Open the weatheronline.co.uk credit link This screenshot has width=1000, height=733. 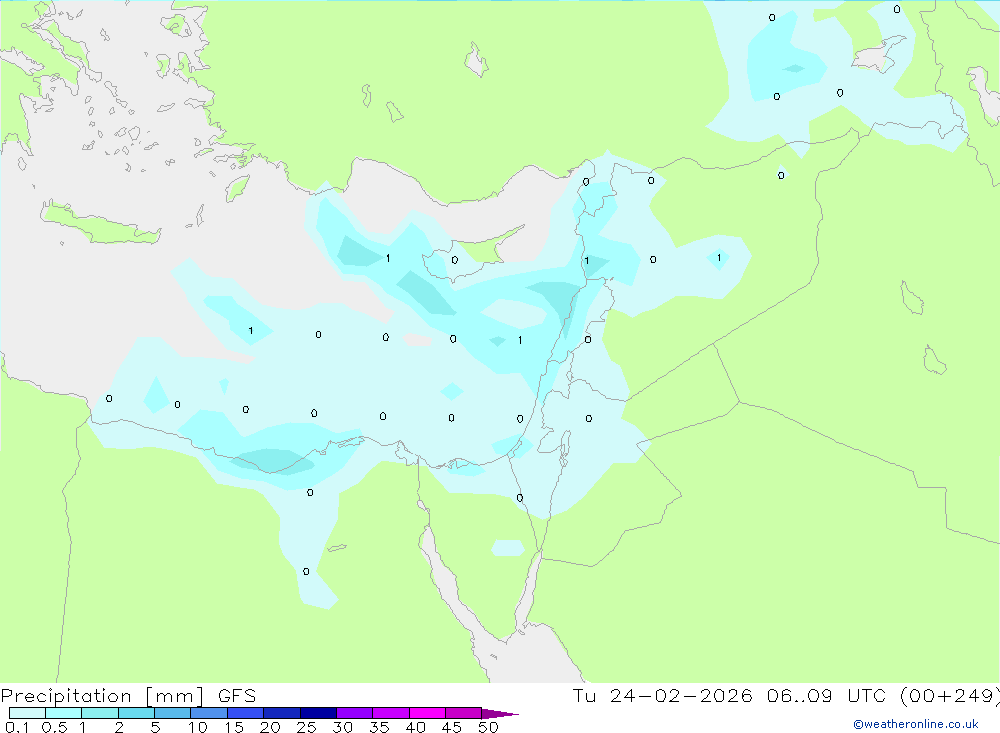tap(916, 724)
